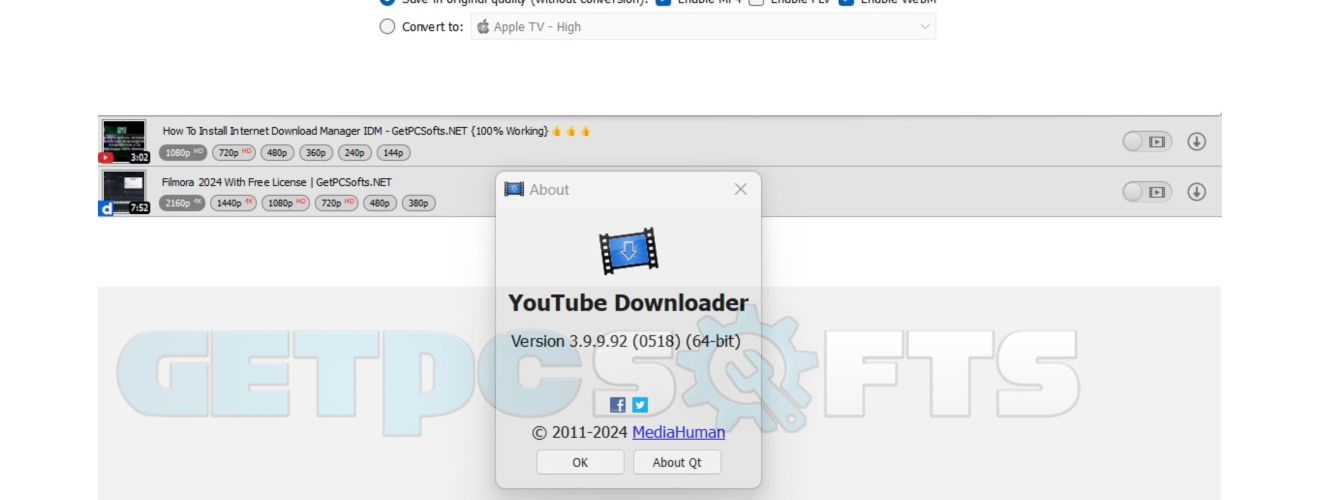Open the Filmora 2024 video thumbnail

(x=124, y=192)
